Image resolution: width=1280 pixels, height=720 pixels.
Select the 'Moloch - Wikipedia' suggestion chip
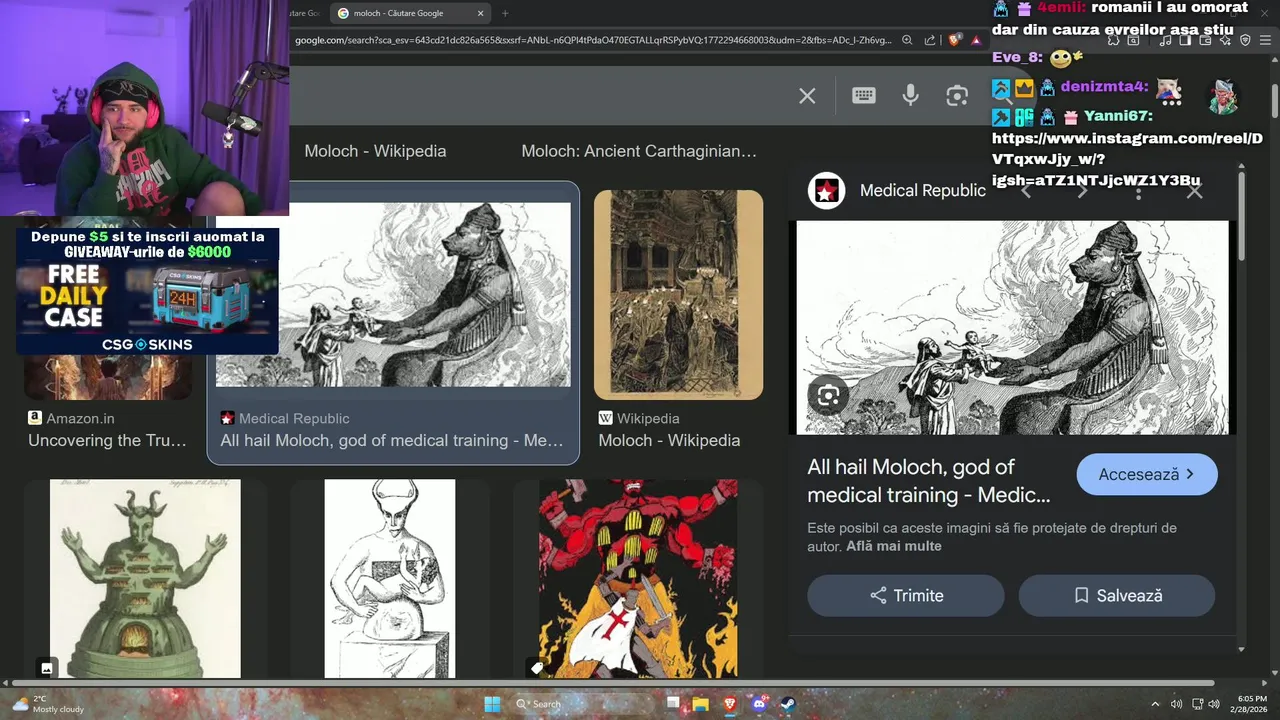375,151
